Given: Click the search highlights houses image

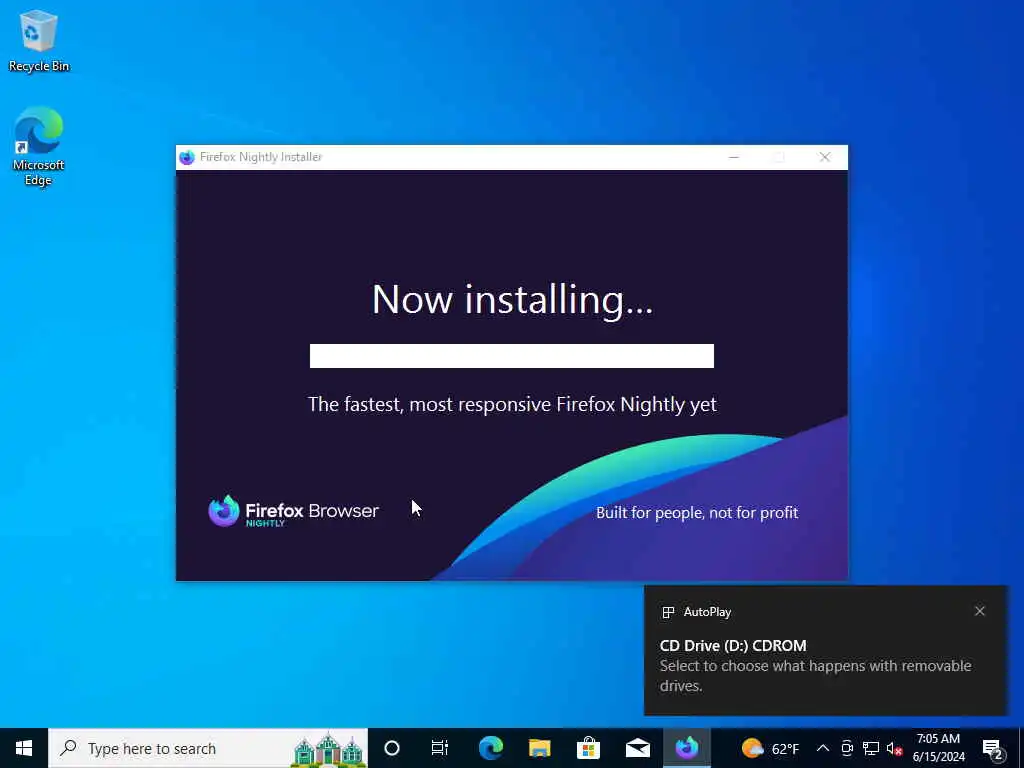Looking at the screenshot, I should coord(328,750).
